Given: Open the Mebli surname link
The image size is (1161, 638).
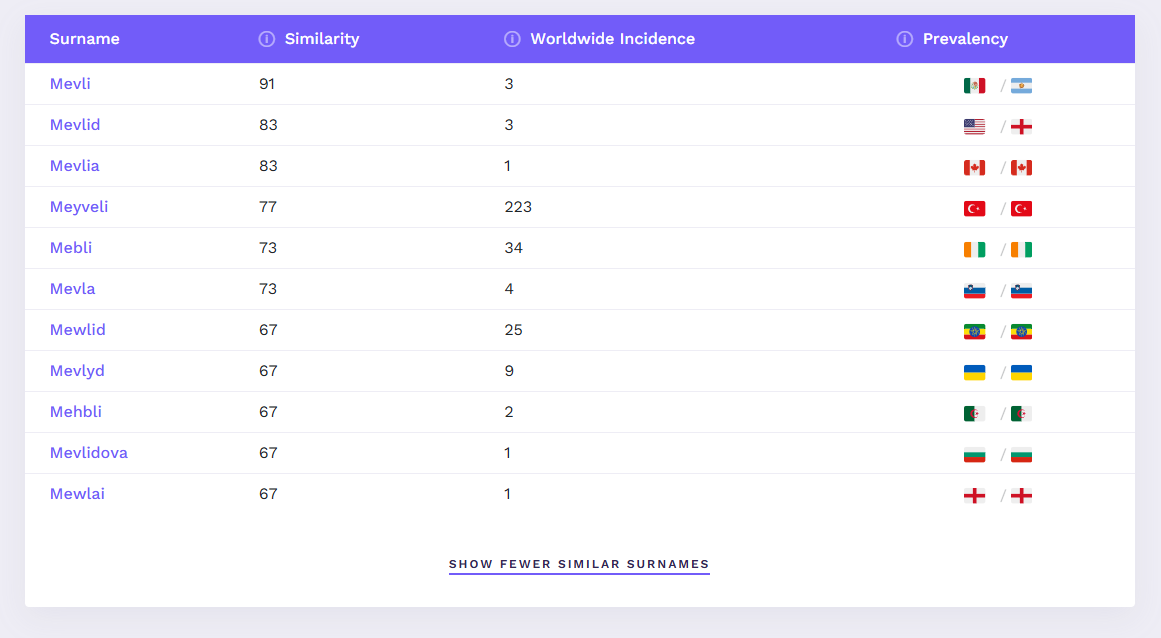Looking at the screenshot, I should pyautogui.click(x=71, y=248).
